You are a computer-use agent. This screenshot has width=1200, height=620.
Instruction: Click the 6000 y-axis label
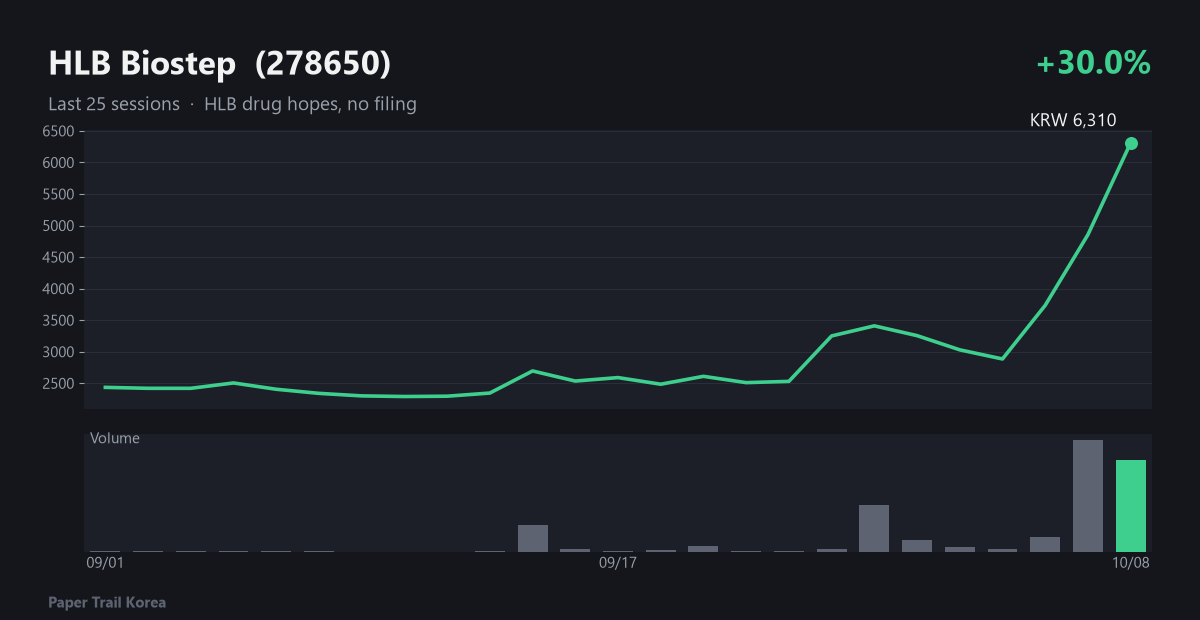tap(59, 163)
